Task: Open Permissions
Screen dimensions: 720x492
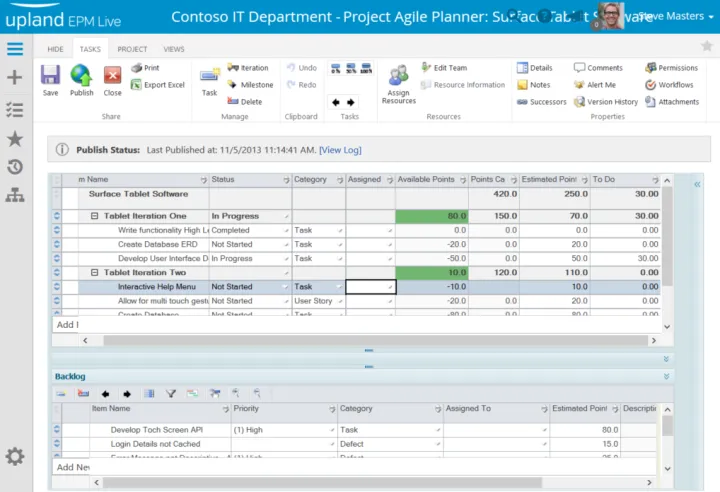Action: click(x=671, y=68)
